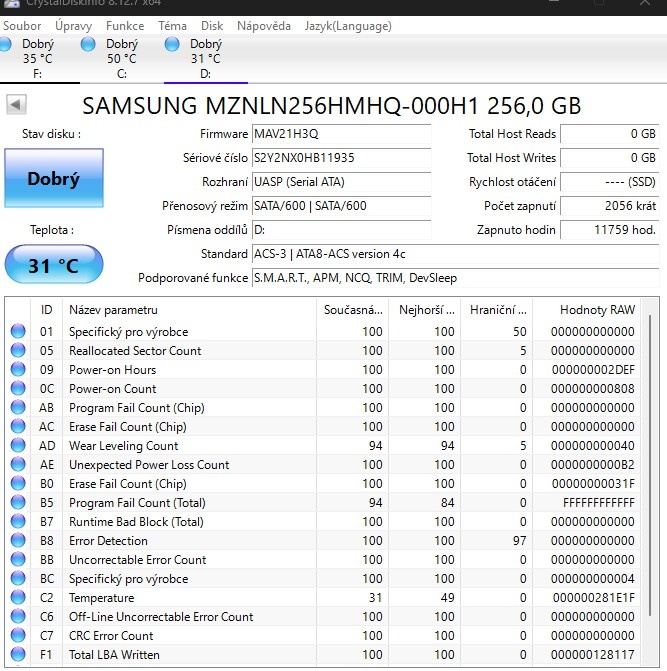The height and width of the screenshot is (671, 667).
Task: Select RAW value FFFFFFFFFFFF
Action: tap(599, 503)
